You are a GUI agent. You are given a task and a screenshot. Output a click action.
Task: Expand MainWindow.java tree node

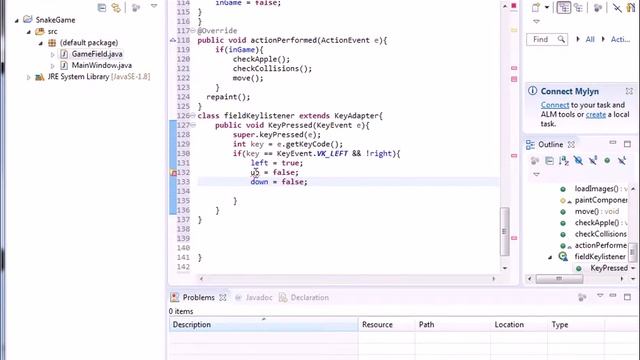coord(53,66)
